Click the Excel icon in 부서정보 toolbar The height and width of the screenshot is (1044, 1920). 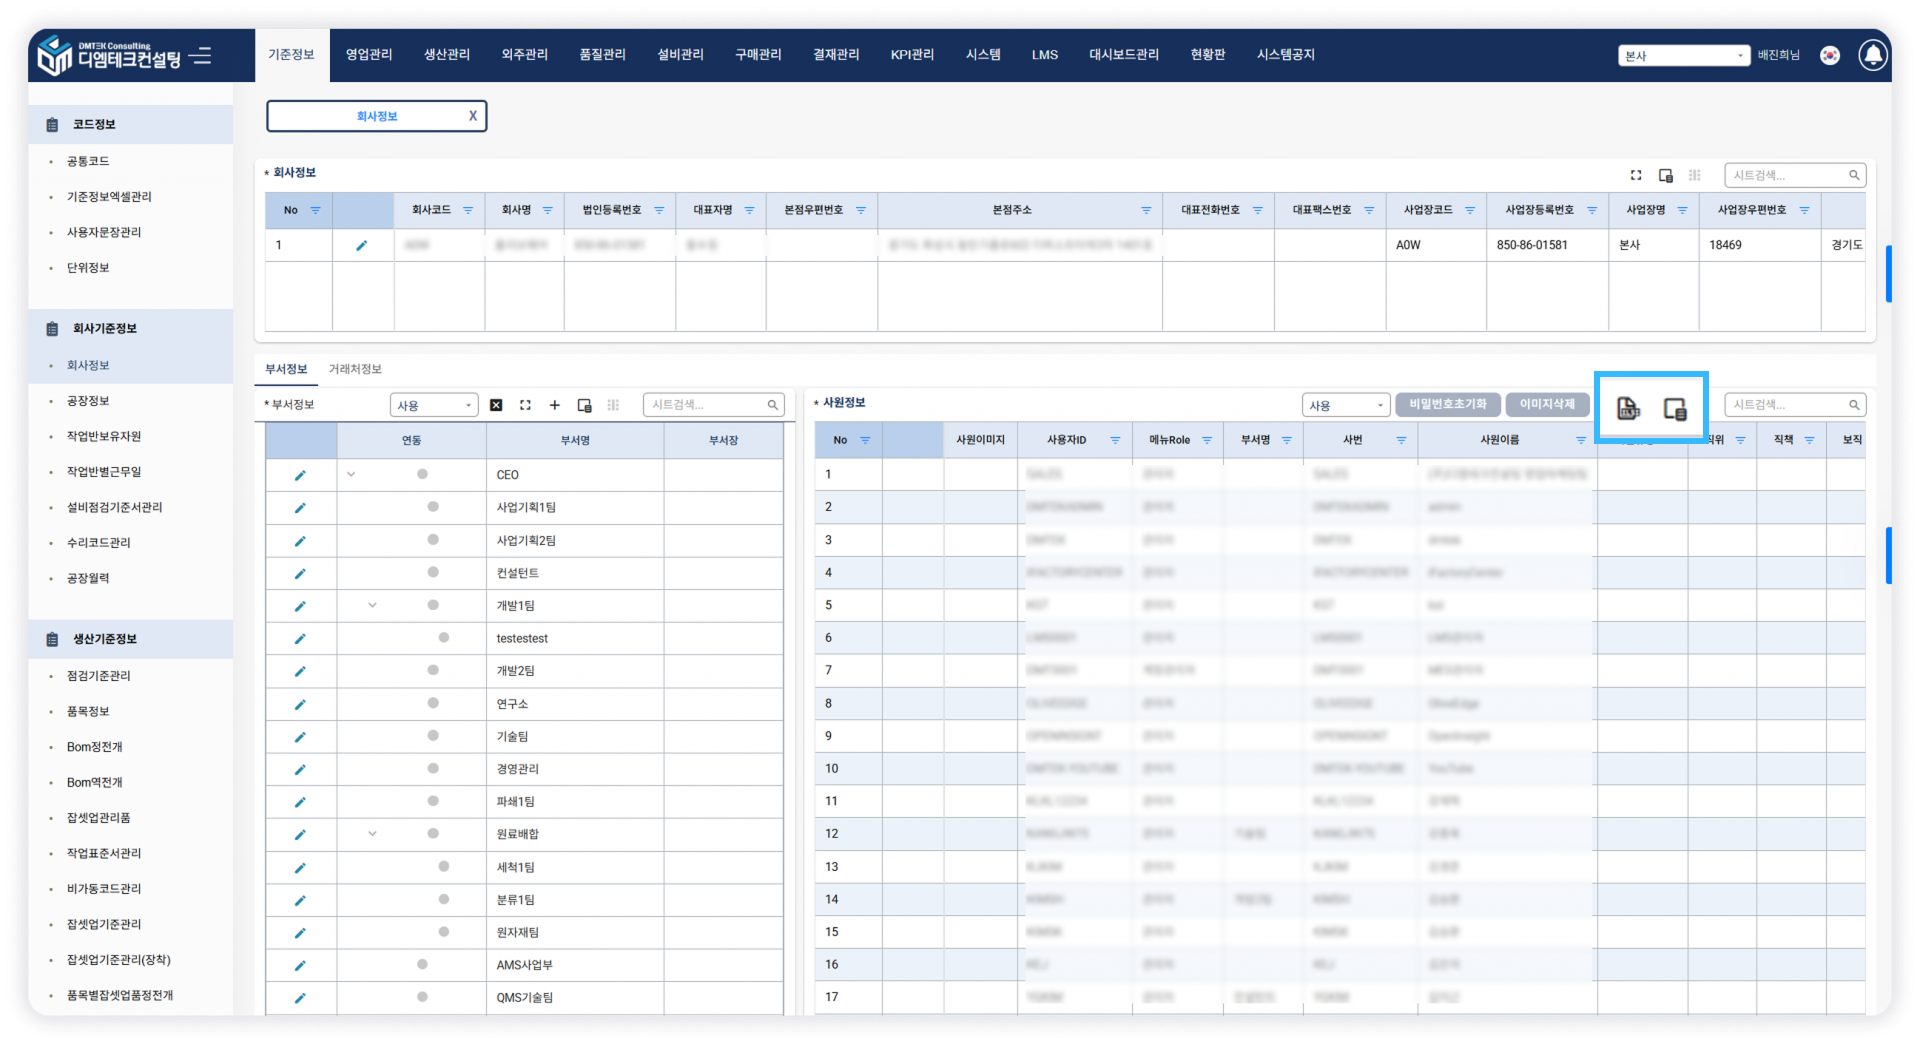pos(496,405)
